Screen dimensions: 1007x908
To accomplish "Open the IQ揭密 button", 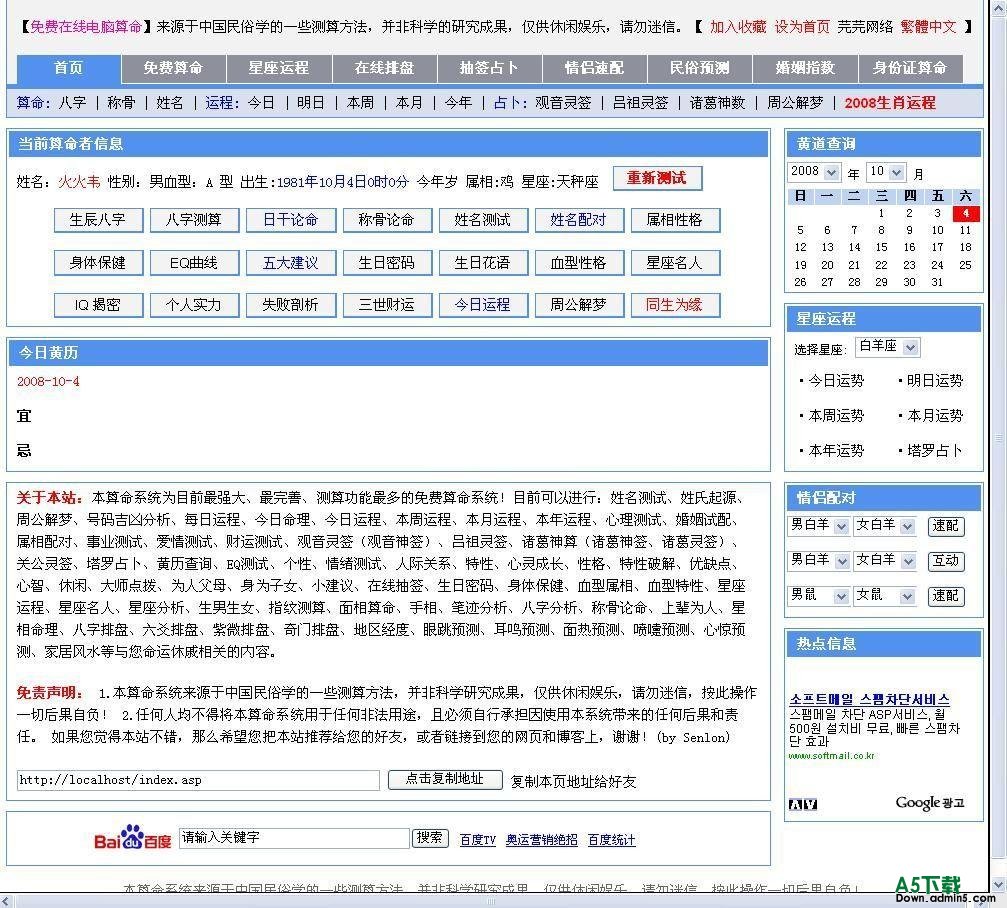I will (x=98, y=305).
